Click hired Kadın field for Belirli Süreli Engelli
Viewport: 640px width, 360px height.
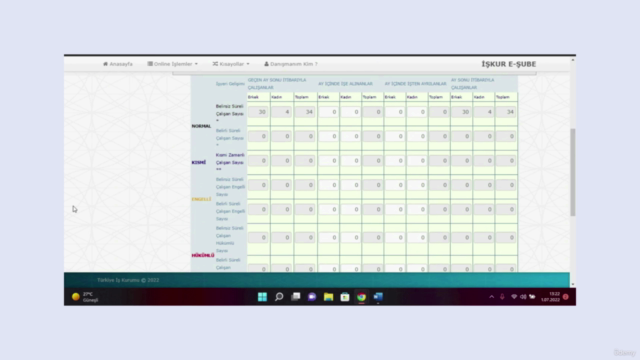pos(351,209)
